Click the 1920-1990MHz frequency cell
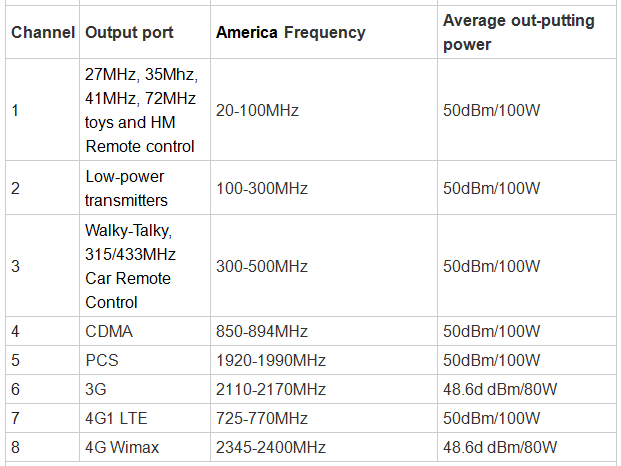Image resolution: width=621 pixels, height=466 pixels. pyautogui.click(x=270, y=359)
